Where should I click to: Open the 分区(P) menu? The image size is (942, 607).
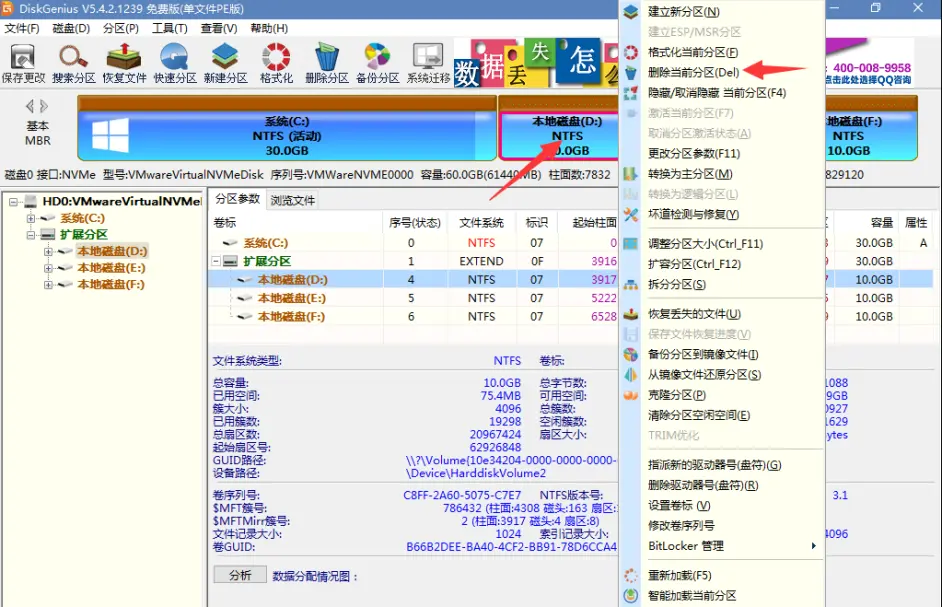121,28
